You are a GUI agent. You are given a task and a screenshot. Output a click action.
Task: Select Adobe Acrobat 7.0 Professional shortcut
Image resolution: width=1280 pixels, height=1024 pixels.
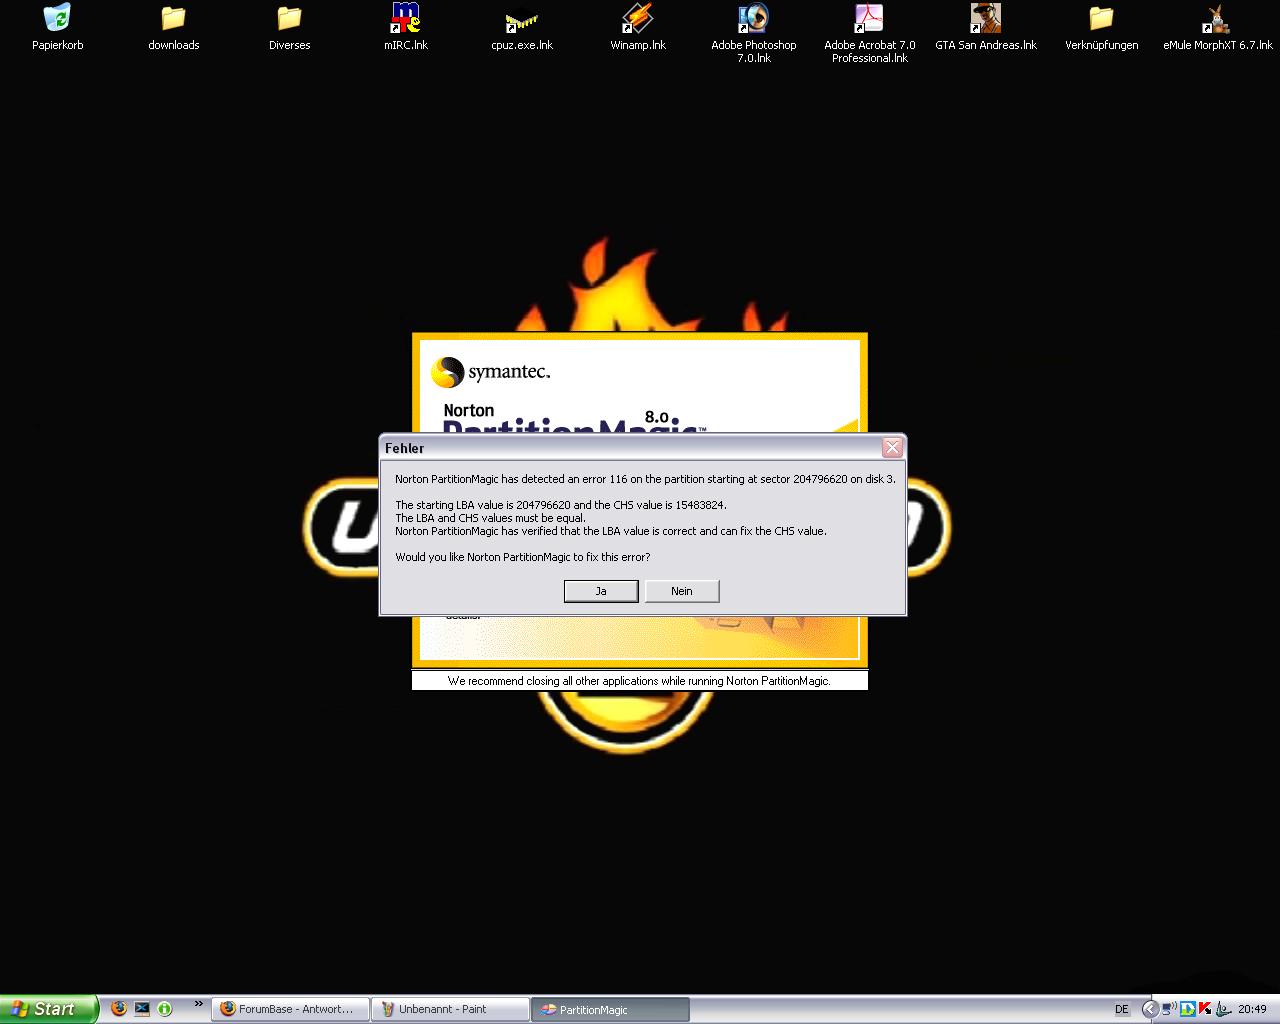(869, 33)
